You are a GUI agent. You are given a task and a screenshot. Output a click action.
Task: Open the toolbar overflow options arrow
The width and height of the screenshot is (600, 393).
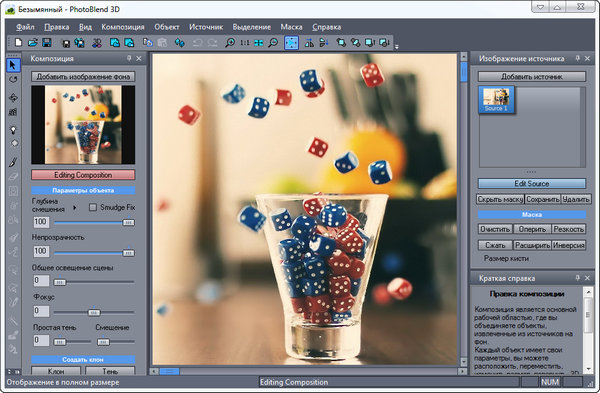[397, 47]
